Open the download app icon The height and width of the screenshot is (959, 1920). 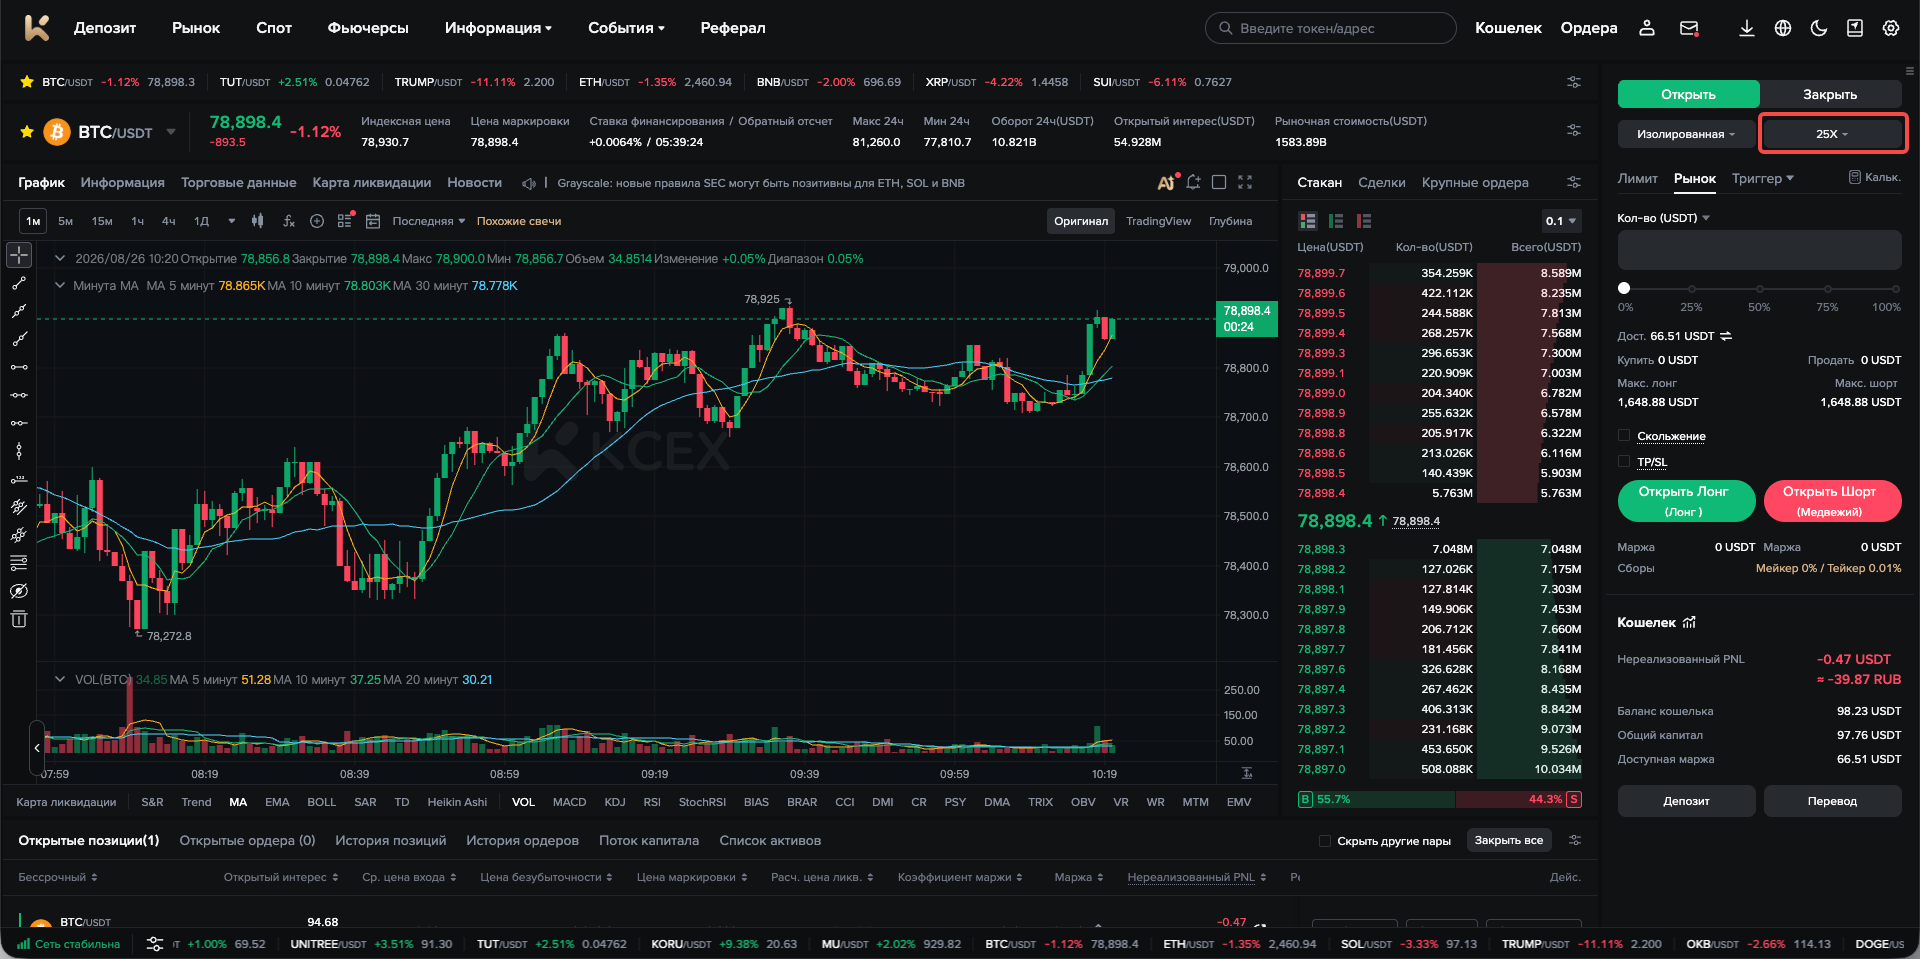(1747, 28)
